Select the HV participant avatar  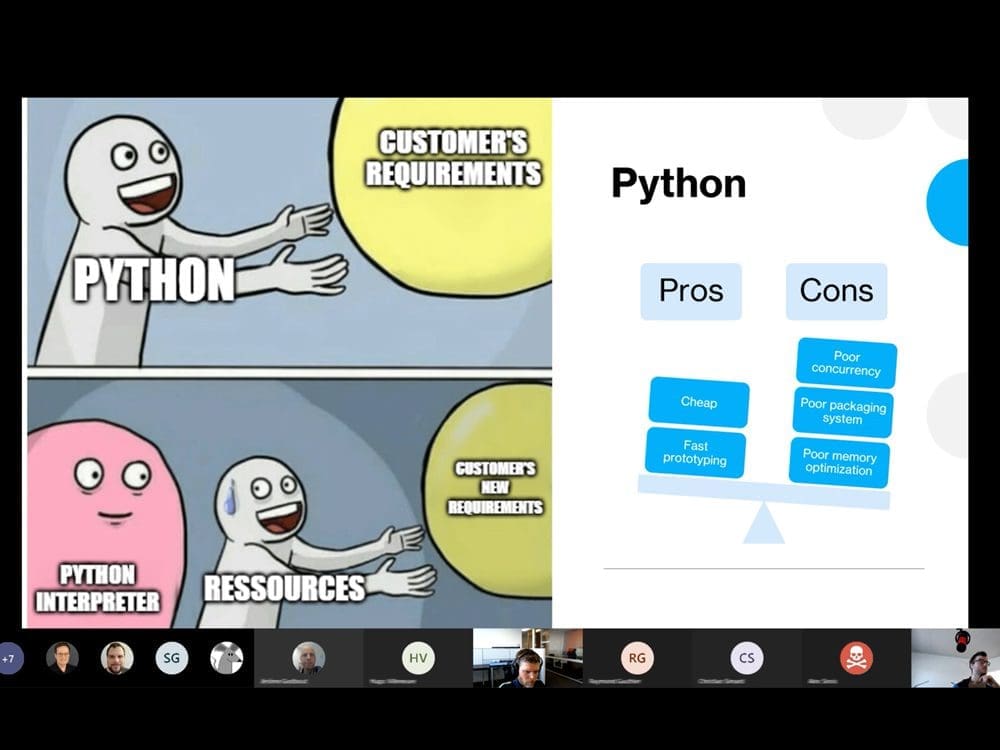click(x=417, y=657)
